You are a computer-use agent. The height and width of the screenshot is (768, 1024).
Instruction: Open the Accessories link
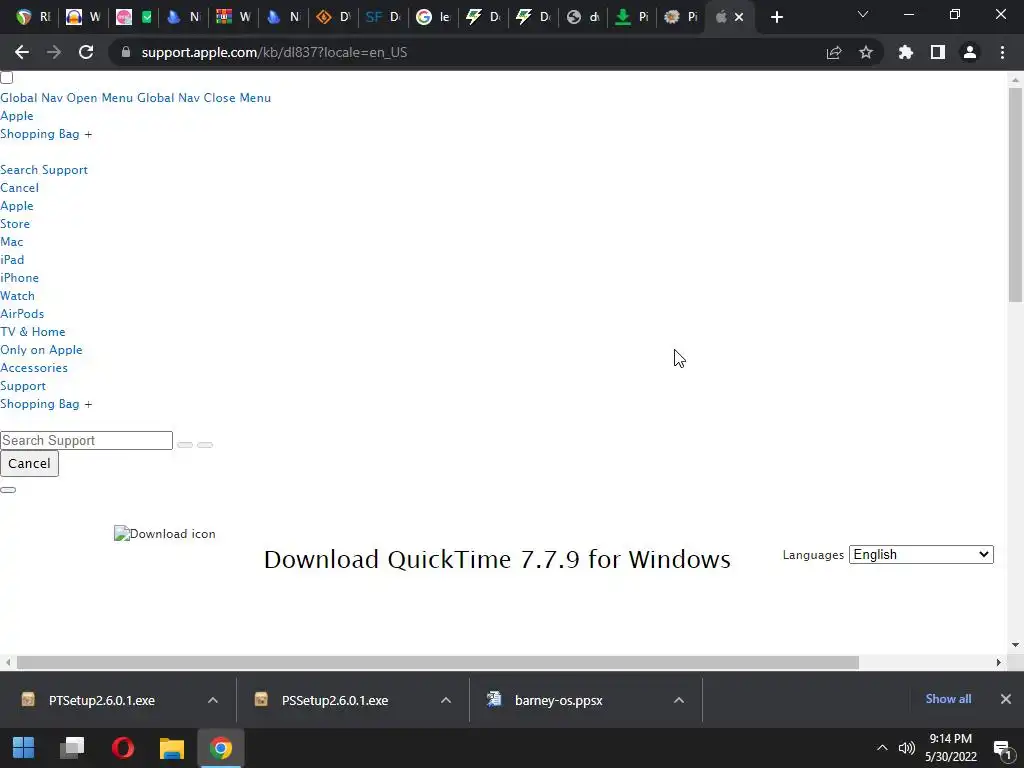(x=34, y=368)
